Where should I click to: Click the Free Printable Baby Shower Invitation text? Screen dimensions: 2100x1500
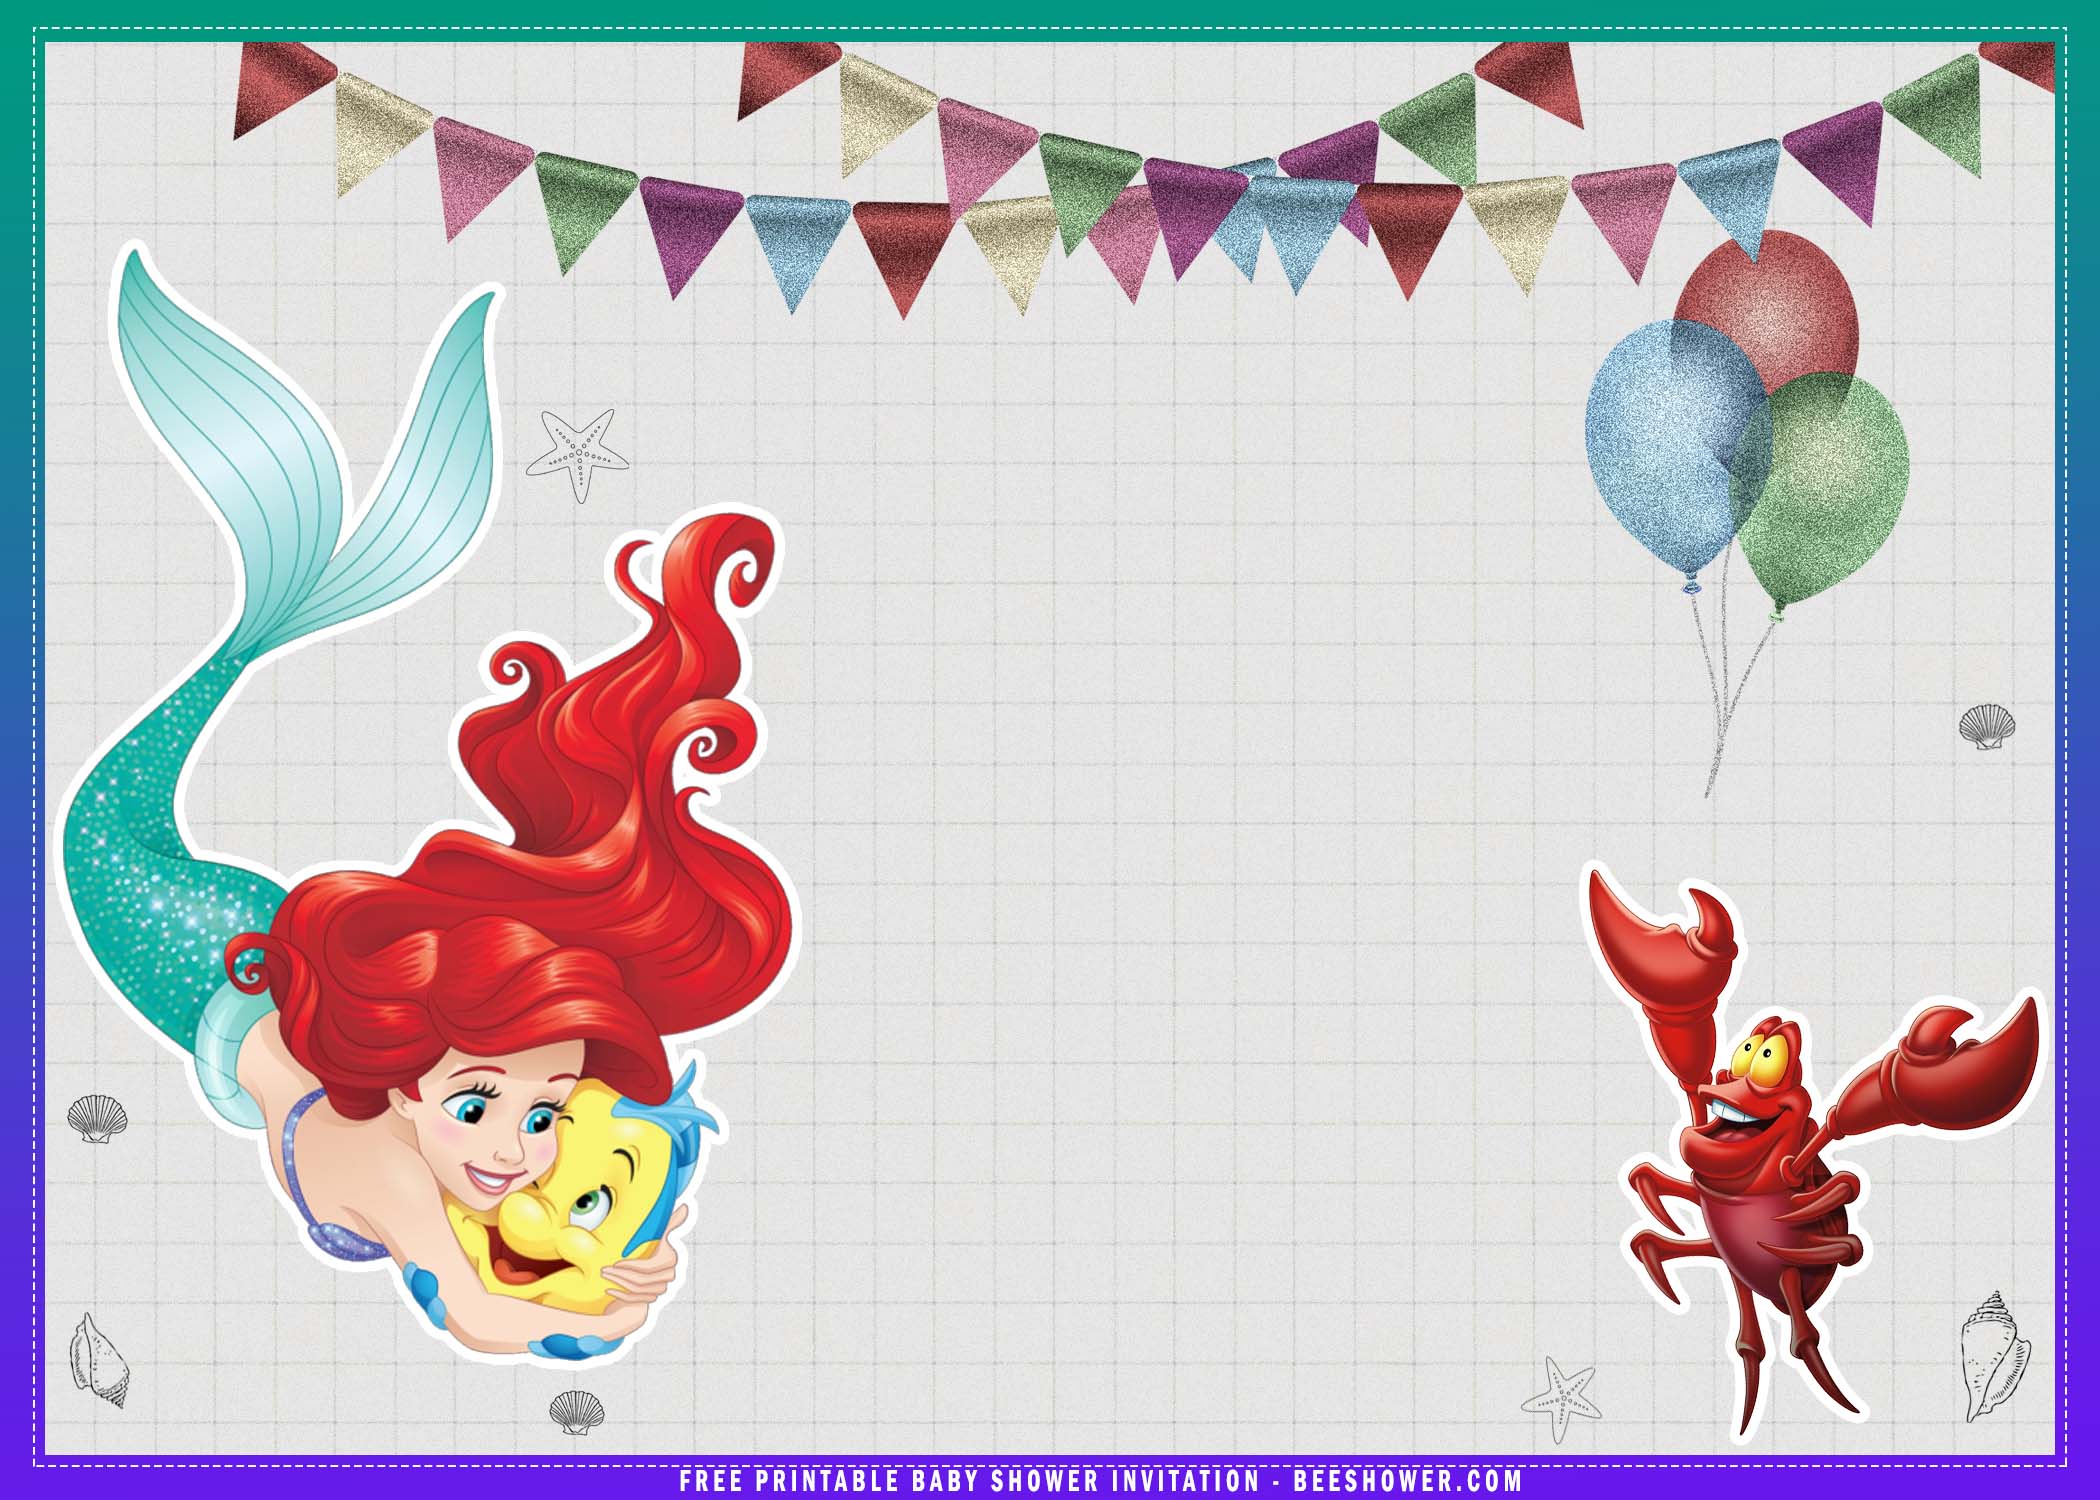click(970, 1481)
